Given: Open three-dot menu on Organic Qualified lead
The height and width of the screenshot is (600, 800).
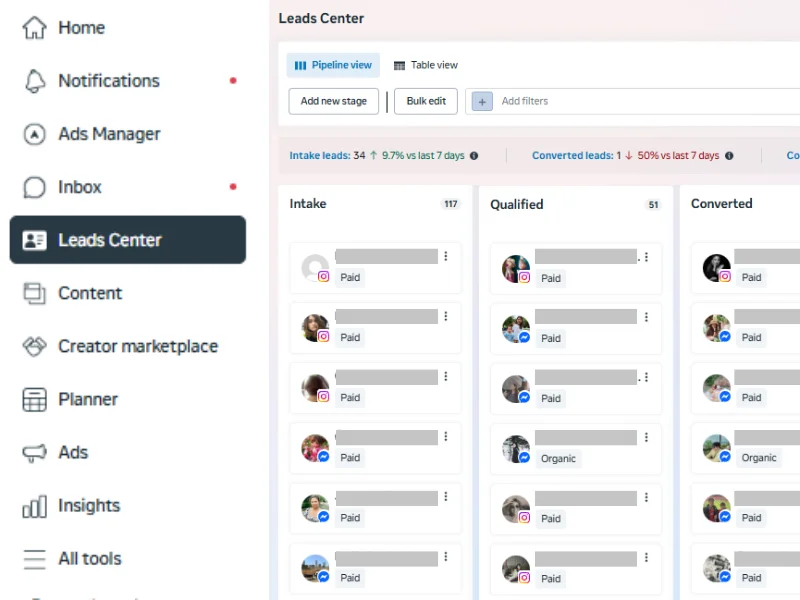Looking at the screenshot, I should tap(647, 438).
